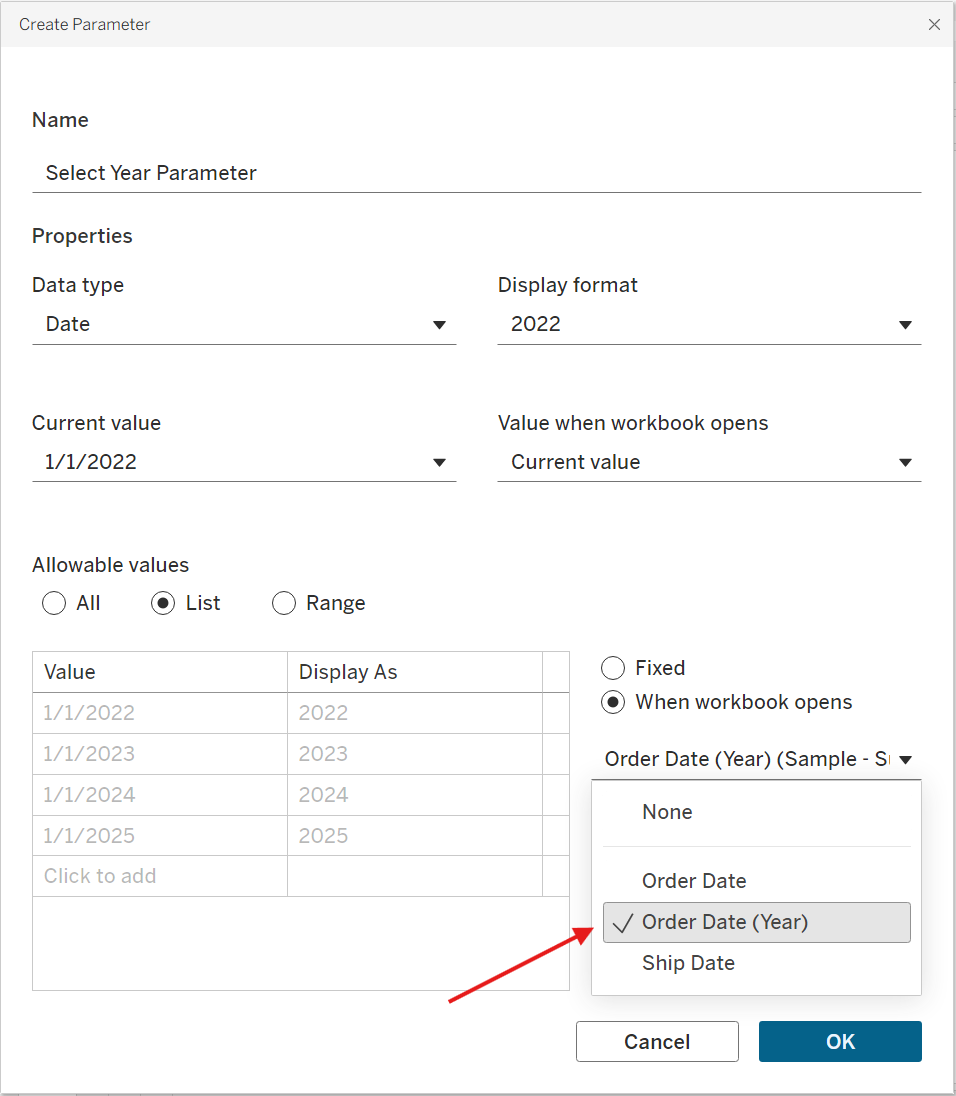Select the All allowable values option
This screenshot has height=1096, width=956.
click(x=55, y=603)
